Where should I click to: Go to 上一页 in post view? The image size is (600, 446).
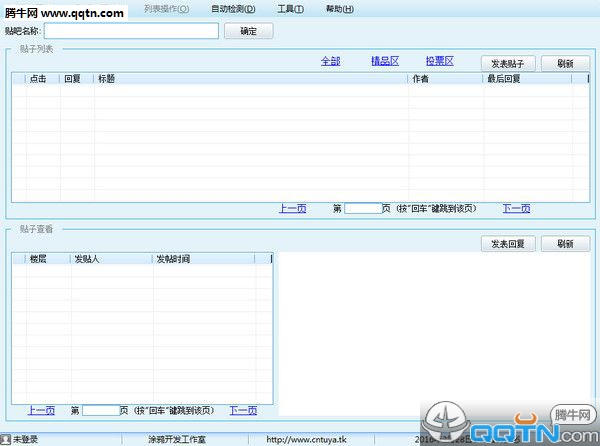pos(41,410)
